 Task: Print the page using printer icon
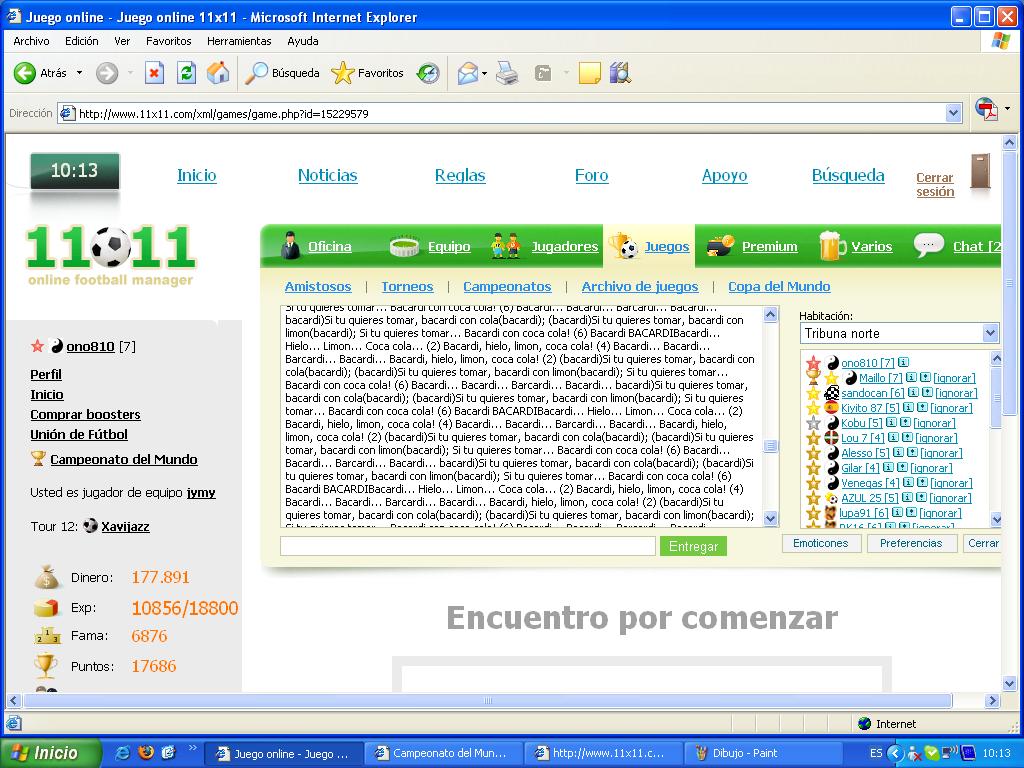tap(507, 73)
